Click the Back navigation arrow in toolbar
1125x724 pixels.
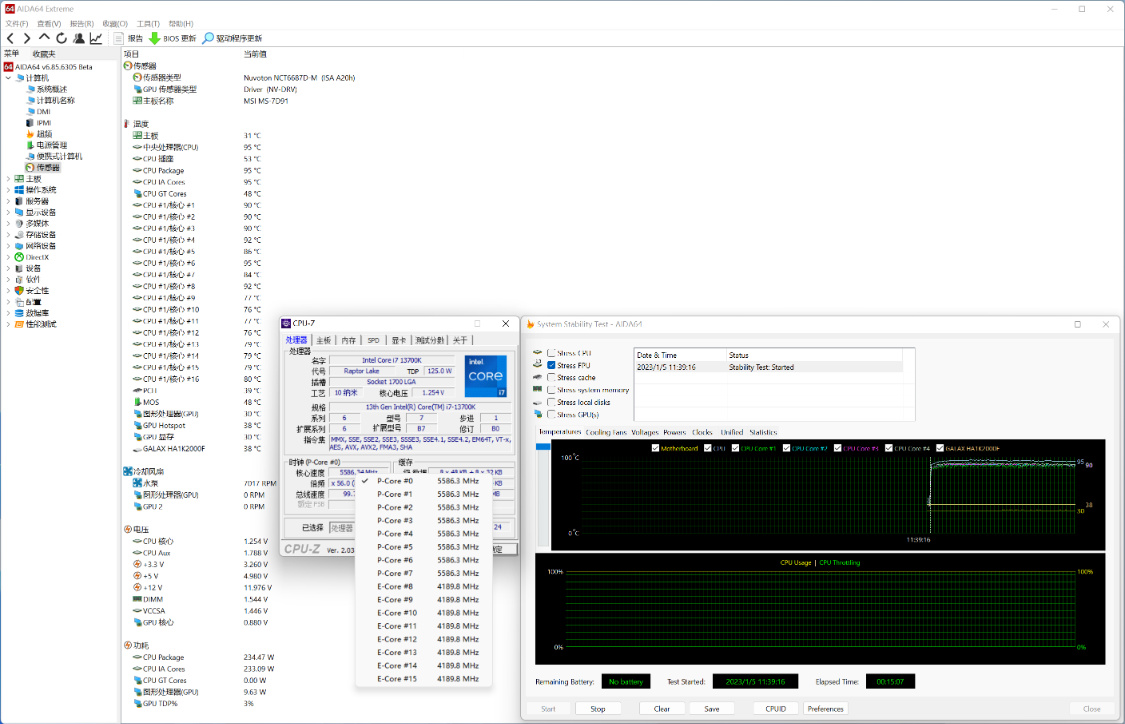tap(11, 38)
